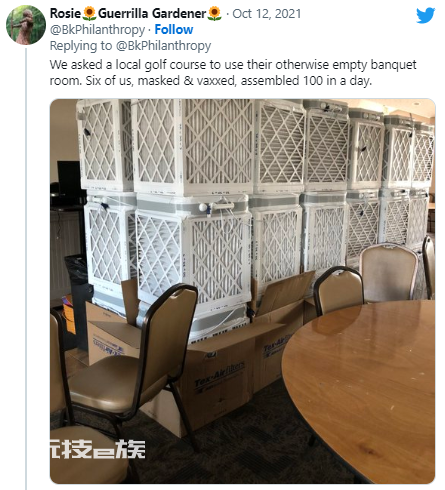
Task: Click the vertical thread line below the avatar
Action: [26, 269]
